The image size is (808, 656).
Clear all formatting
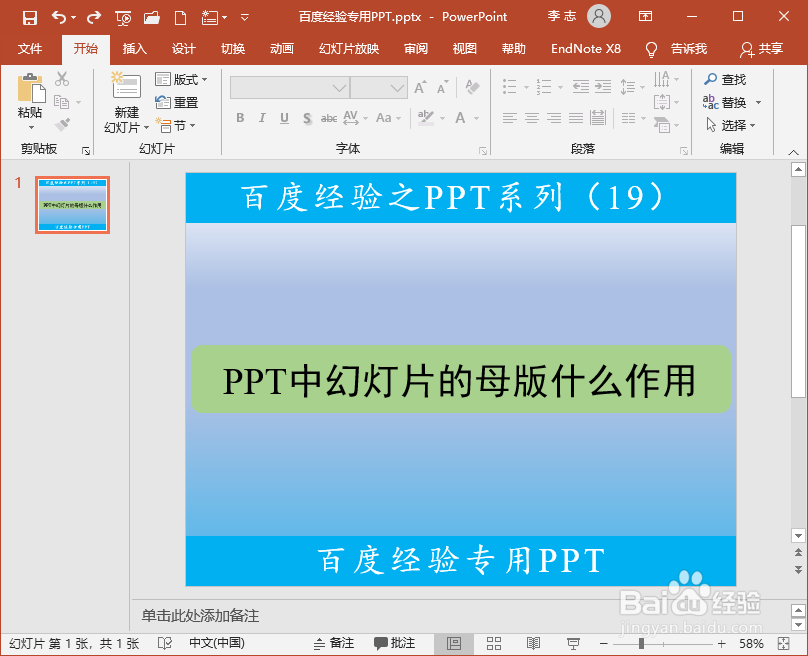click(472, 87)
